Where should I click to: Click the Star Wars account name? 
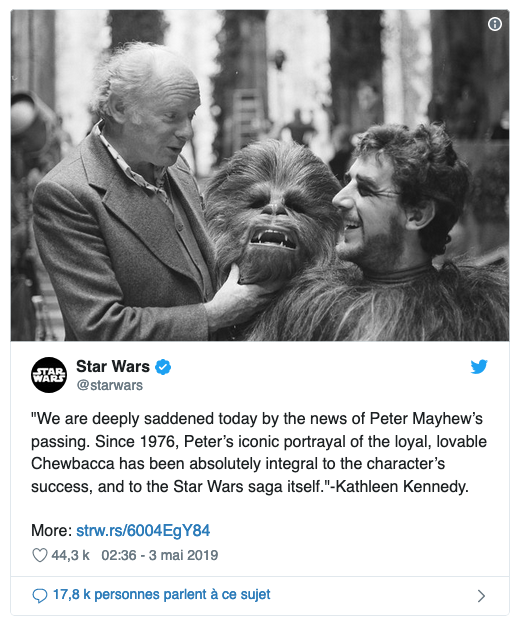pos(113,366)
